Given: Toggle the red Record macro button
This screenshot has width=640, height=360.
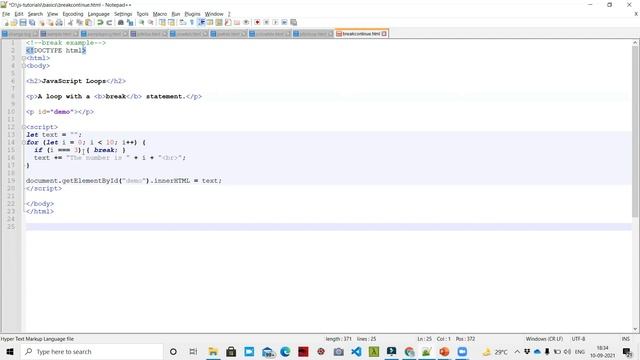Looking at the screenshot, I should pyautogui.click(x=257, y=22).
